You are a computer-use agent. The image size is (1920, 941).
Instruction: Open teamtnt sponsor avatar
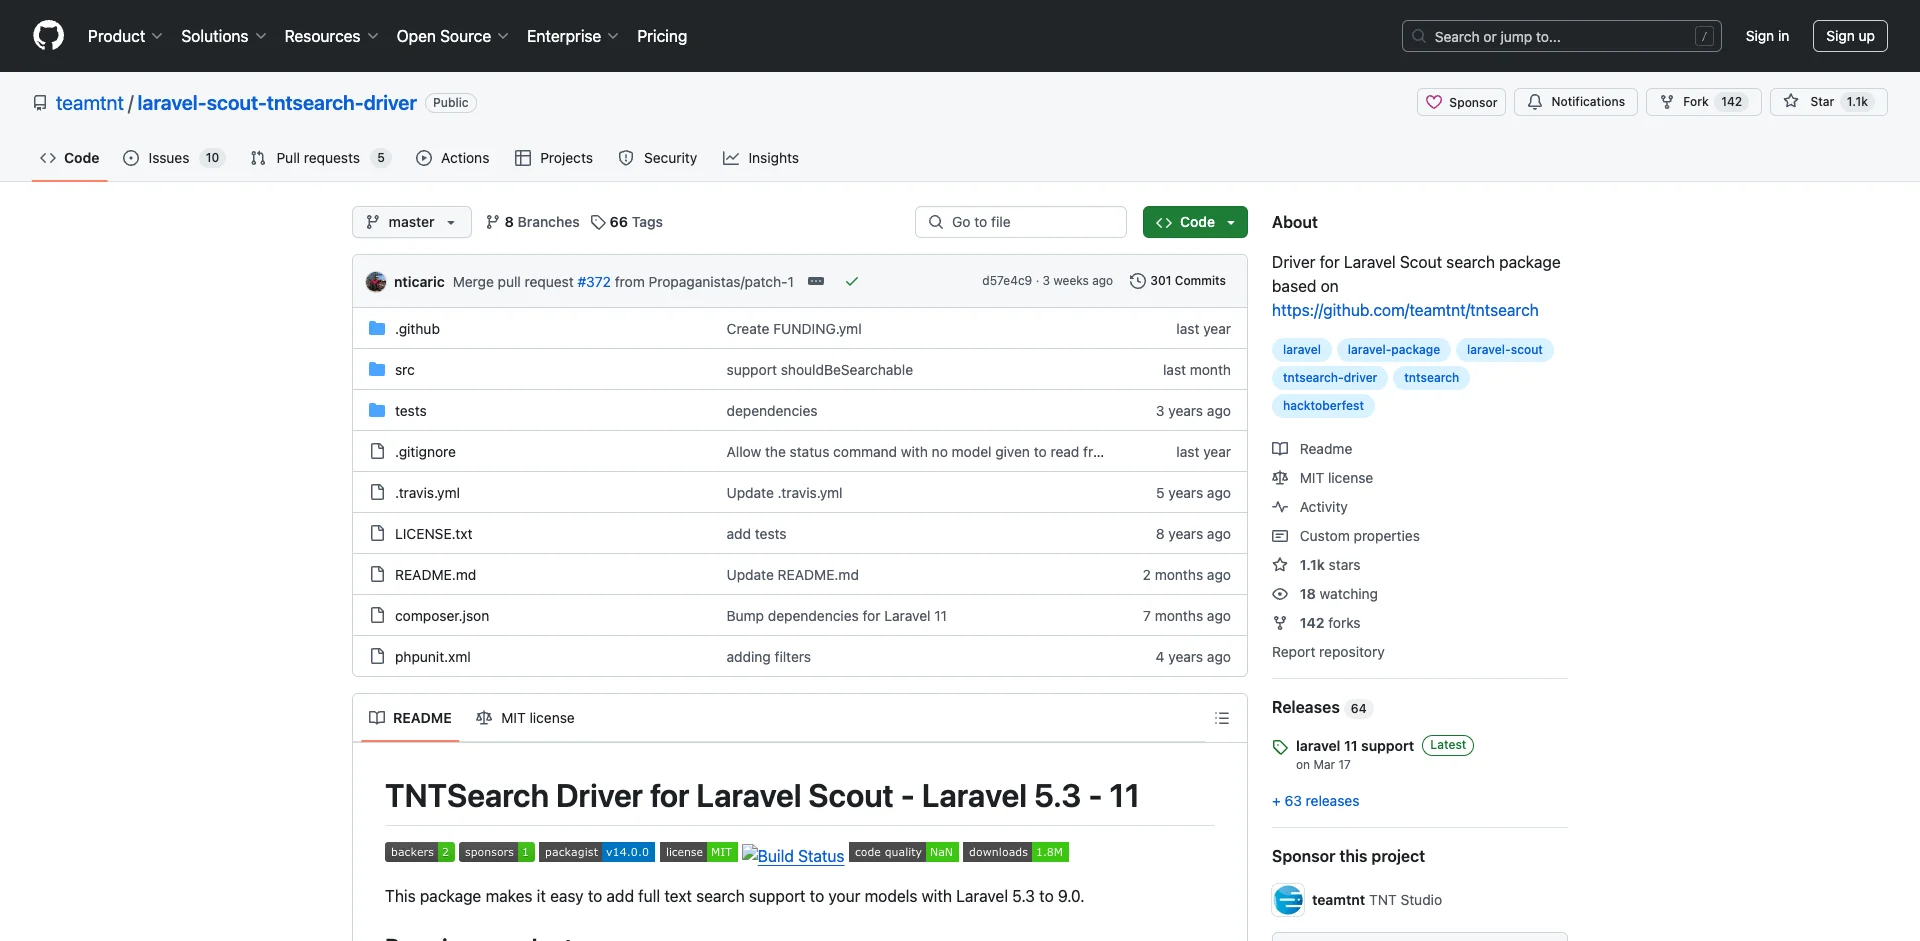coord(1289,900)
